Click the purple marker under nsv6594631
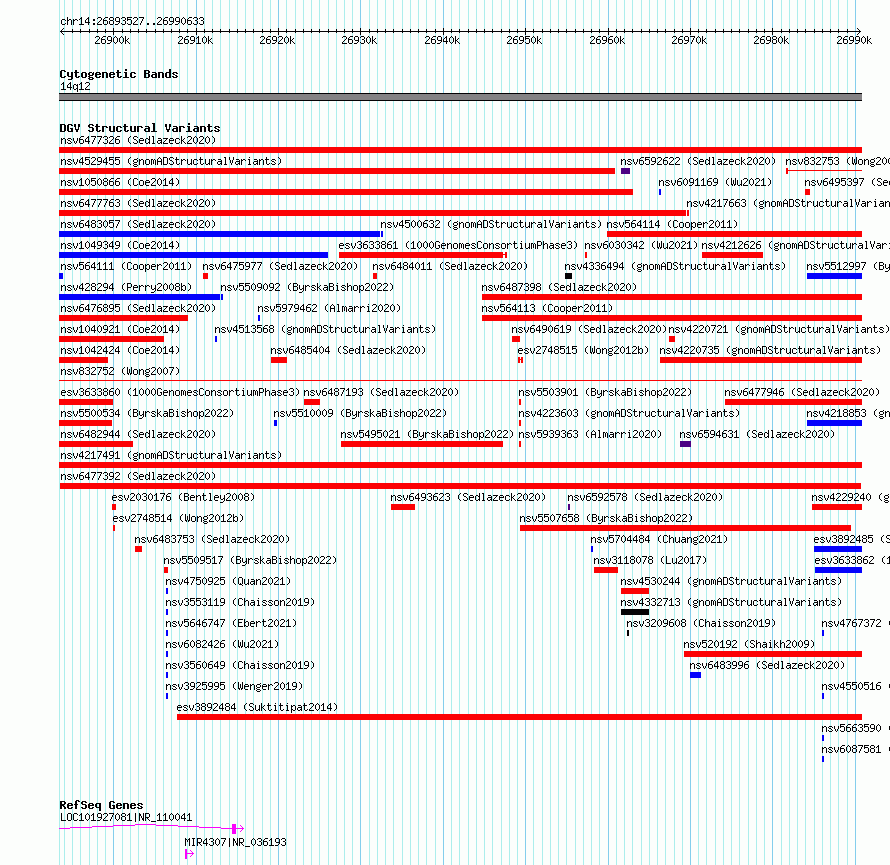This screenshot has width=890, height=865. pyautogui.click(x=685, y=444)
